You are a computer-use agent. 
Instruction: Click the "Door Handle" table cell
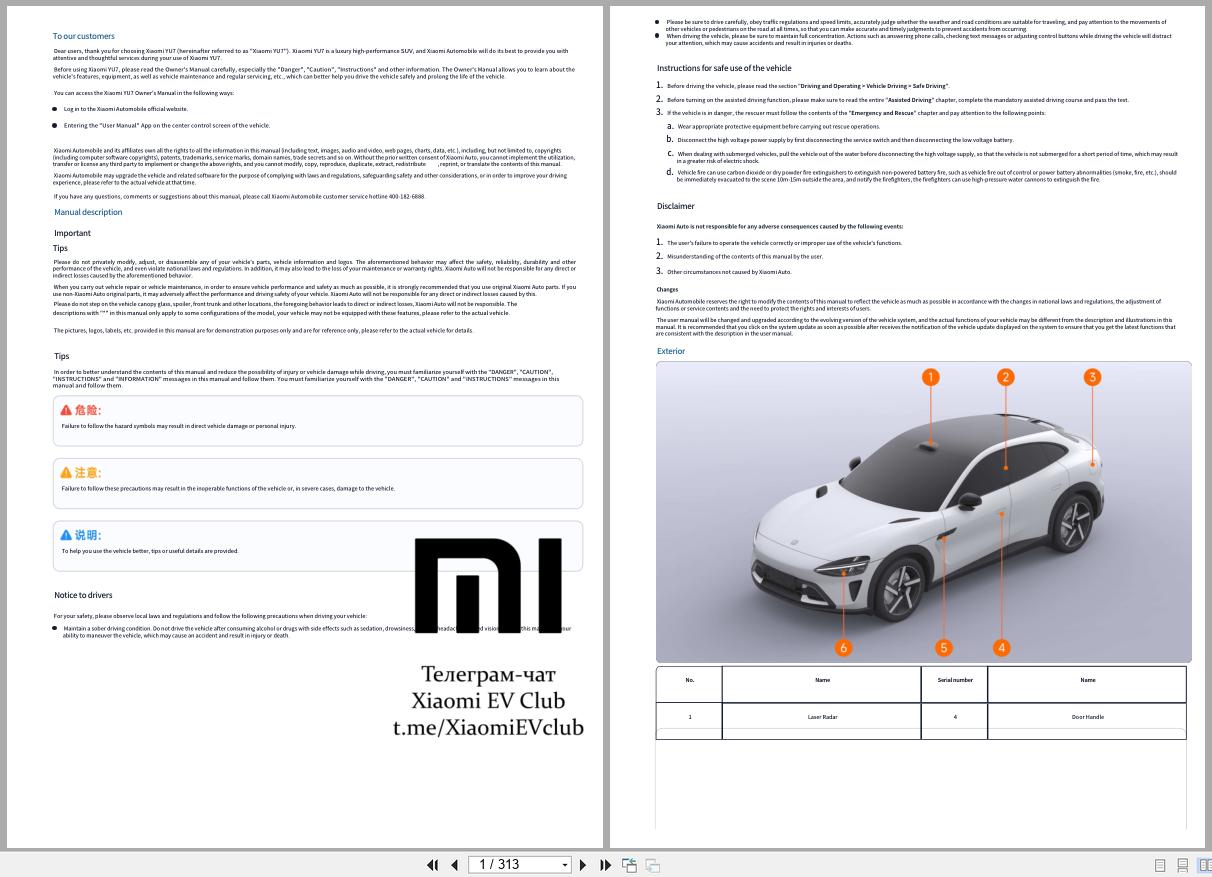pos(1087,717)
